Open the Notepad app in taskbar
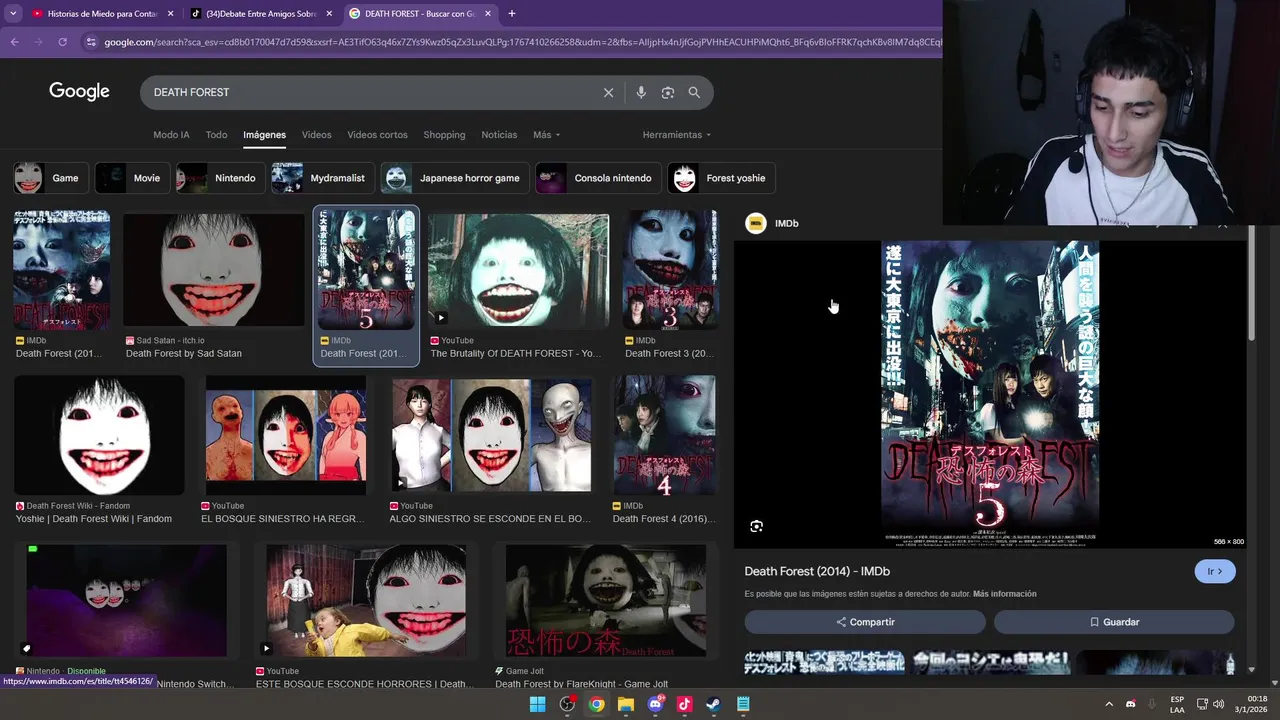This screenshot has width=1280, height=720. coord(743,704)
